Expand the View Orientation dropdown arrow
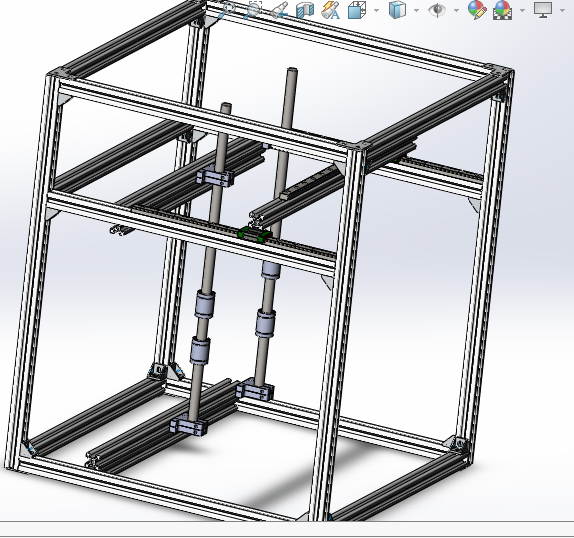This screenshot has height=538, width=574. [376, 11]
